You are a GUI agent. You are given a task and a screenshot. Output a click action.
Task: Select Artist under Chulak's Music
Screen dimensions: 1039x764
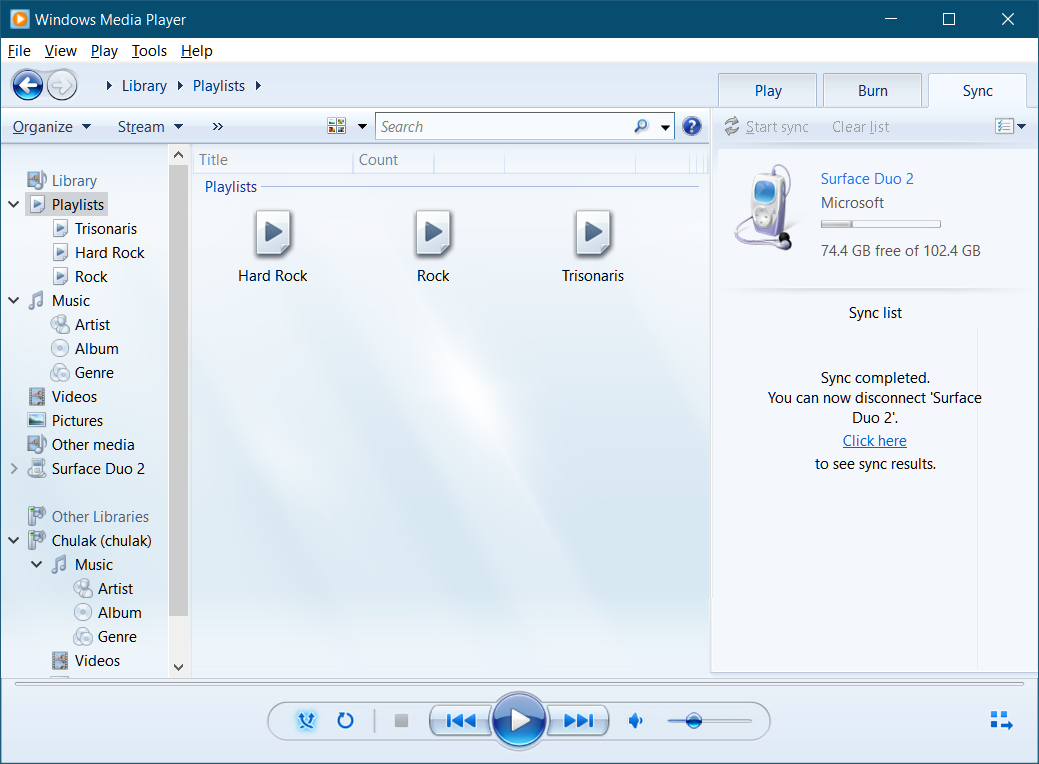pyautogui.click(x=104, y=588)
